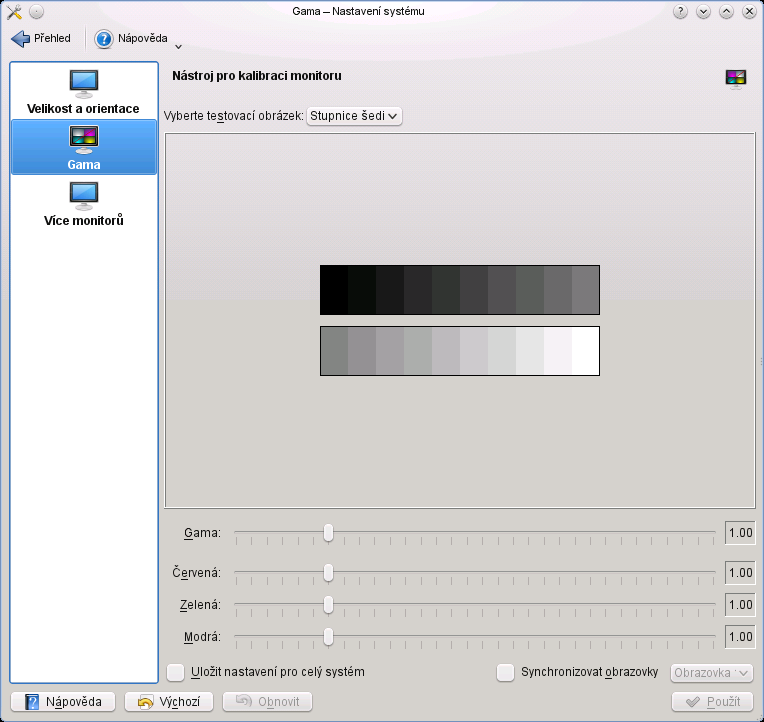The width and height of the screenshot is (764, 722).
Task: Click the Gama slider handle
Action: pyautogui.click(x=328, y=533)
